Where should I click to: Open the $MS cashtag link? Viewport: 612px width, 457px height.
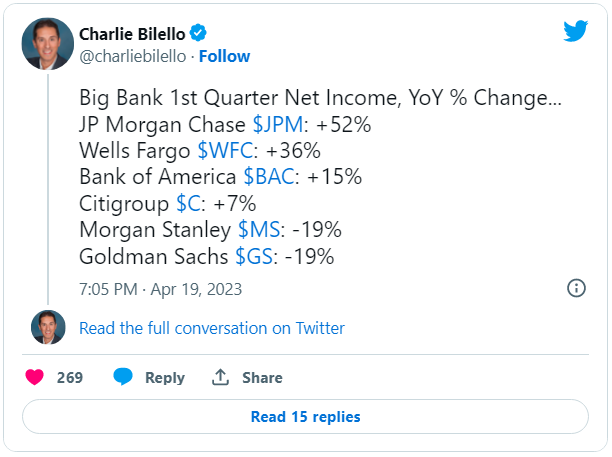tap(259, 229)
